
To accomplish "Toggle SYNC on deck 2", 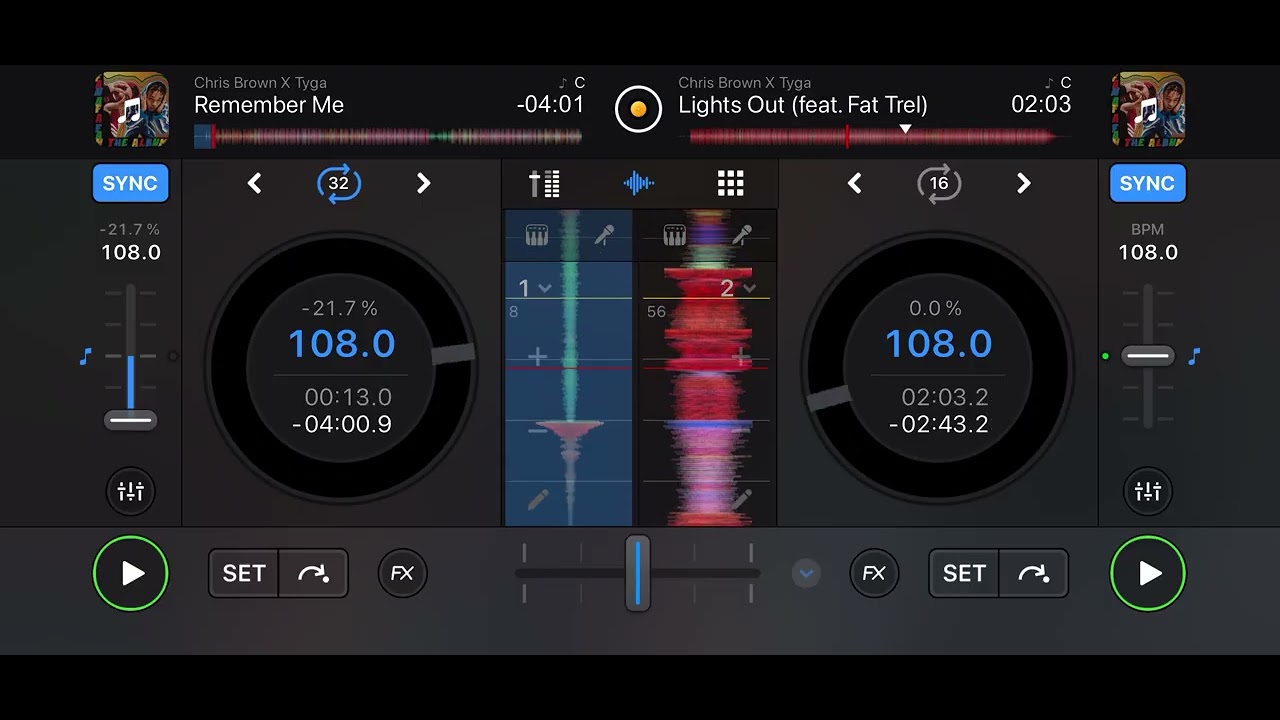I will tap(1147, 183).
